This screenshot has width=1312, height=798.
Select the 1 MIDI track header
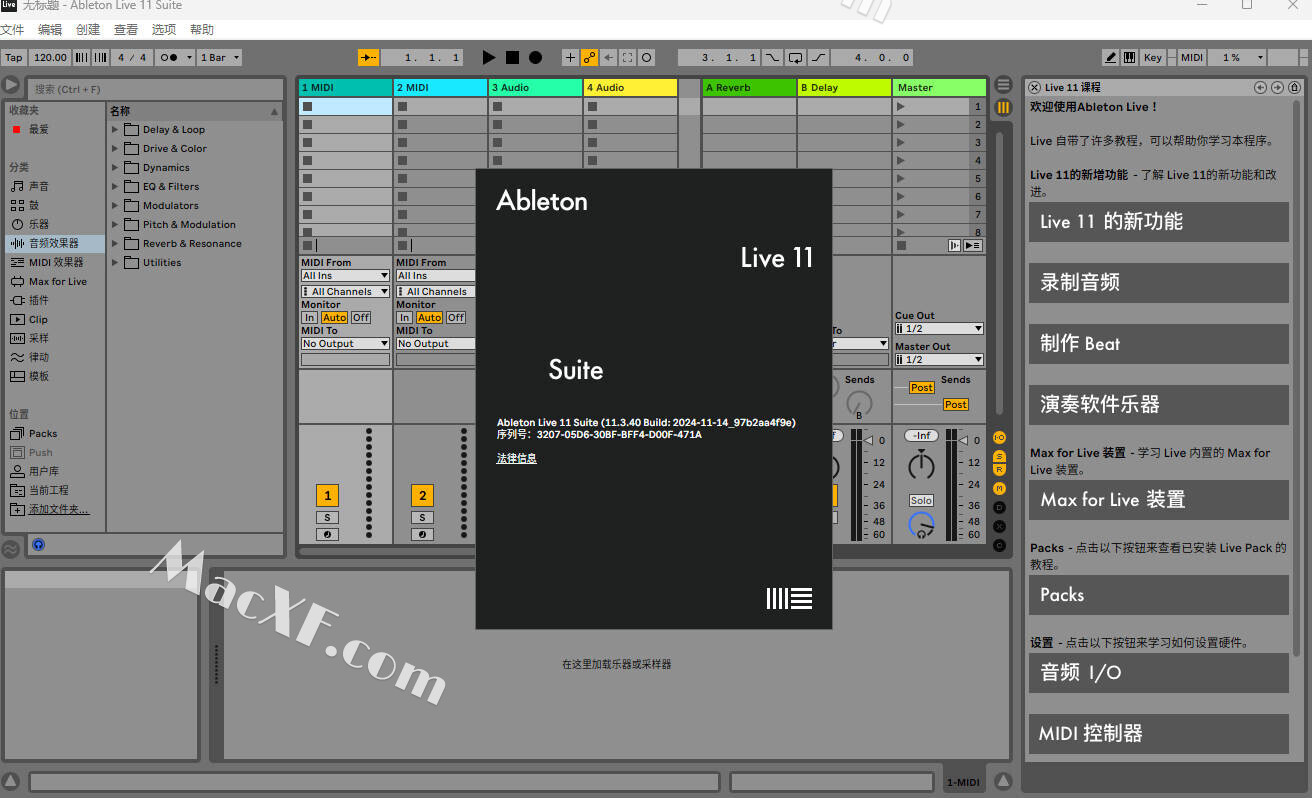[345, 87]
